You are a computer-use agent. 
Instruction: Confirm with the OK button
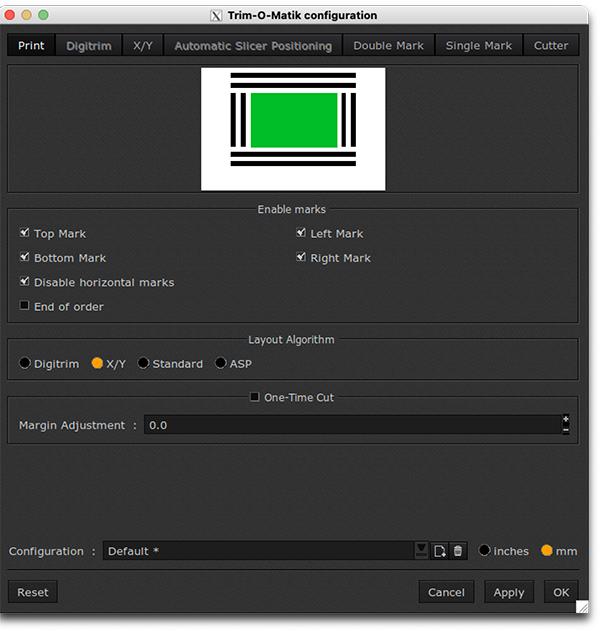[x=561, y=592]
